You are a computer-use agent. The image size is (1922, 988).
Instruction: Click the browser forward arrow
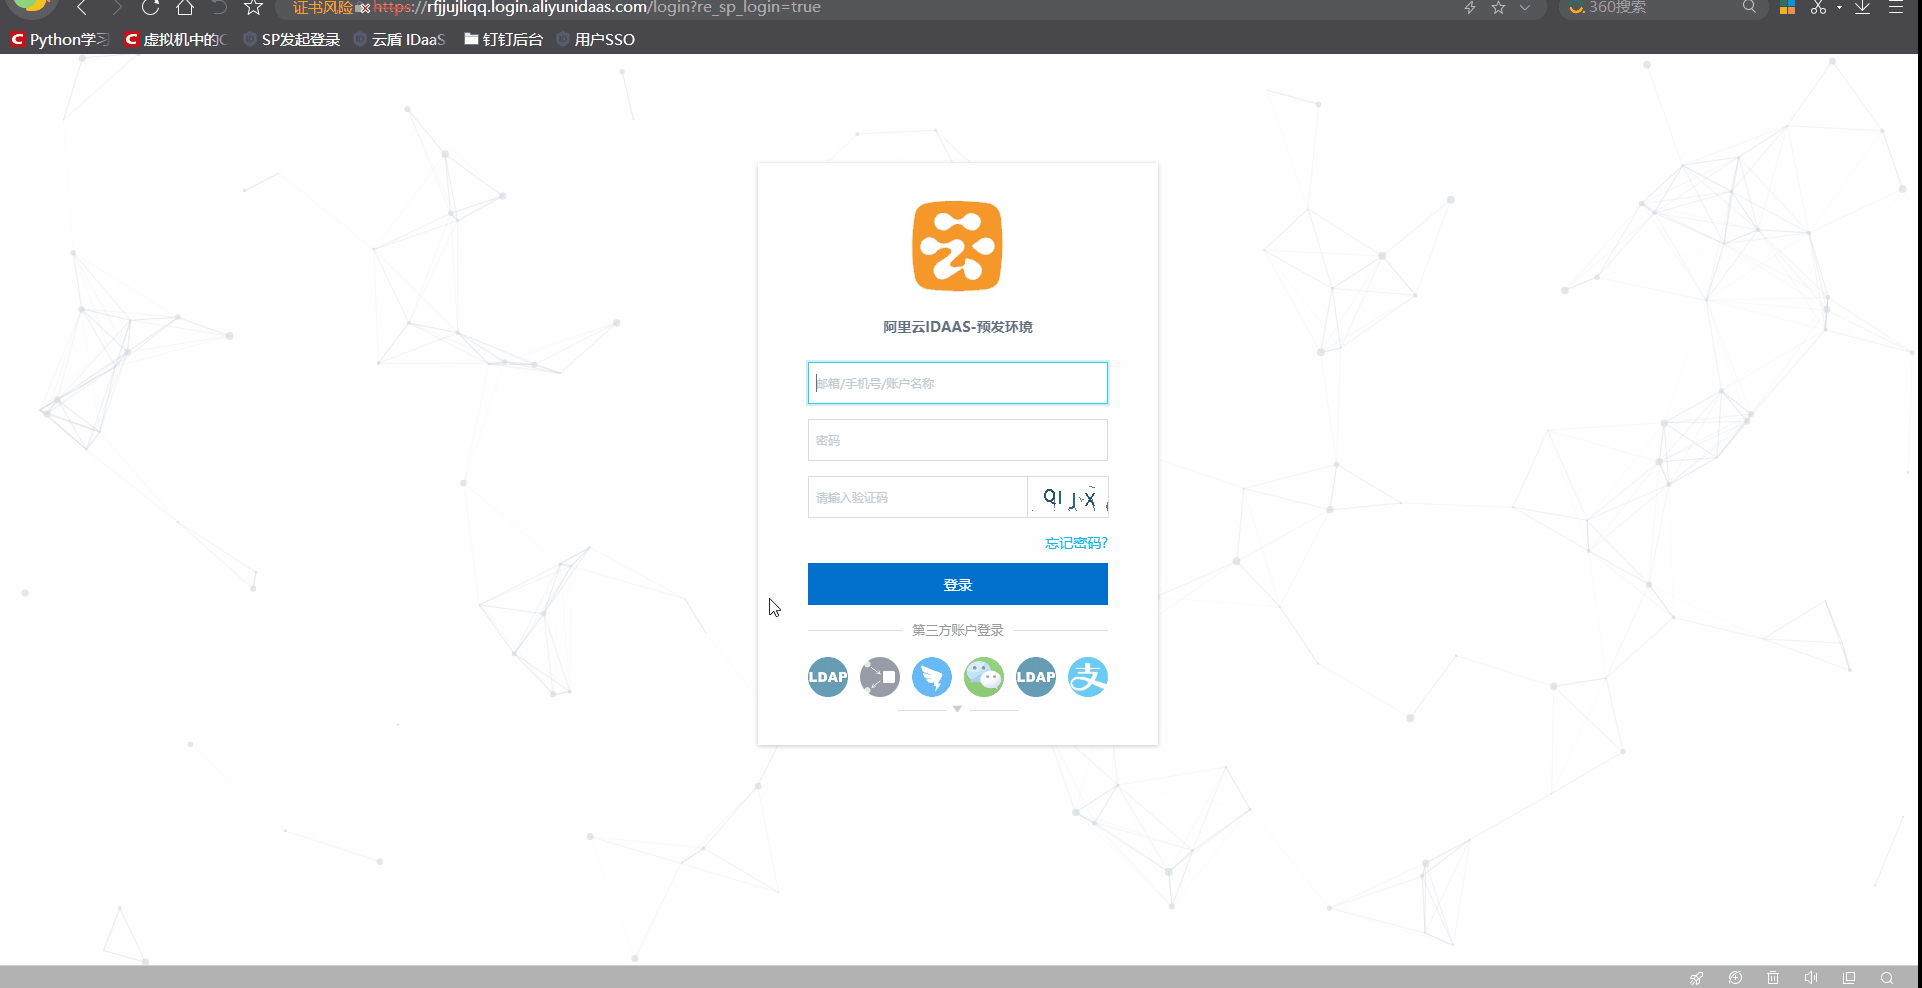116,8
